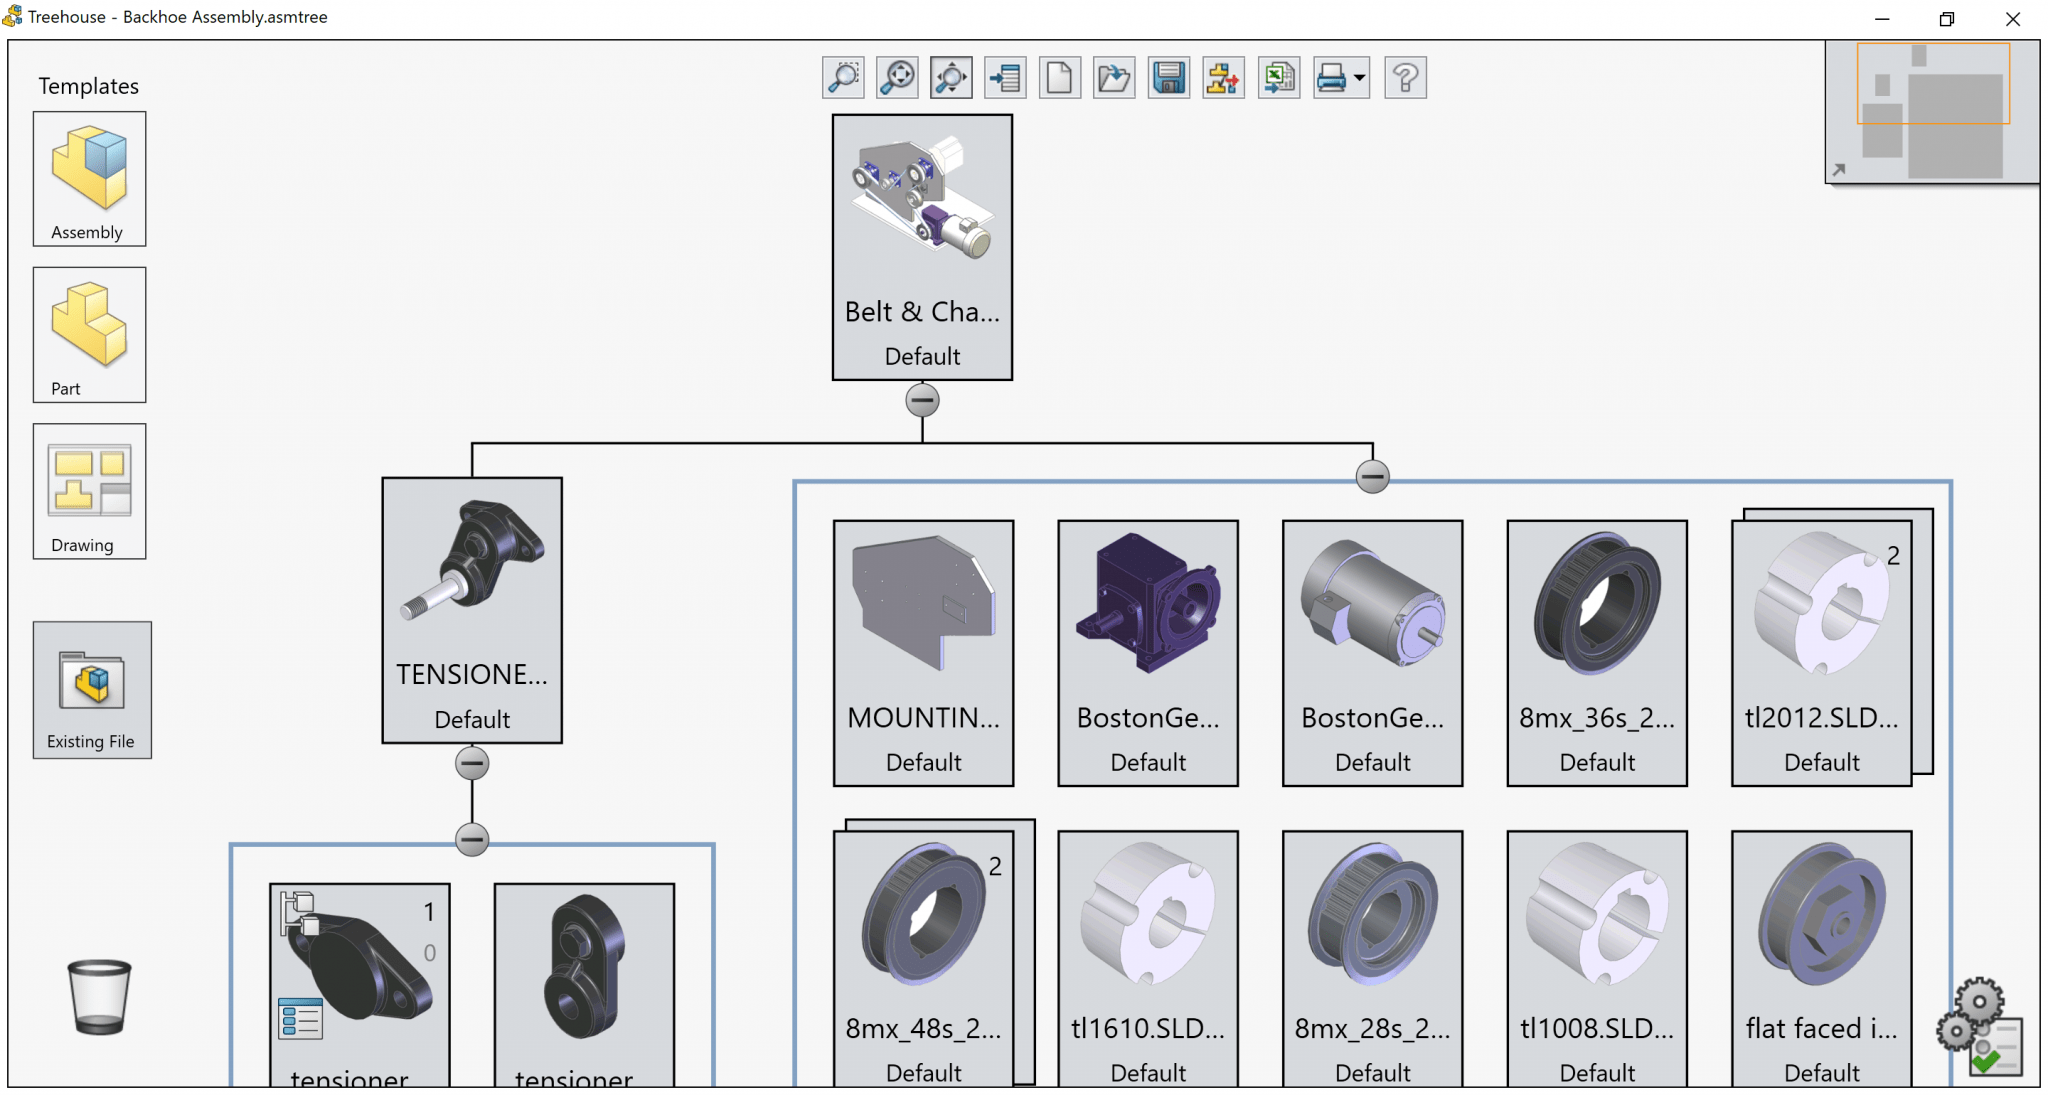
Task: Select the Assembly template
Action: point(89,179)
